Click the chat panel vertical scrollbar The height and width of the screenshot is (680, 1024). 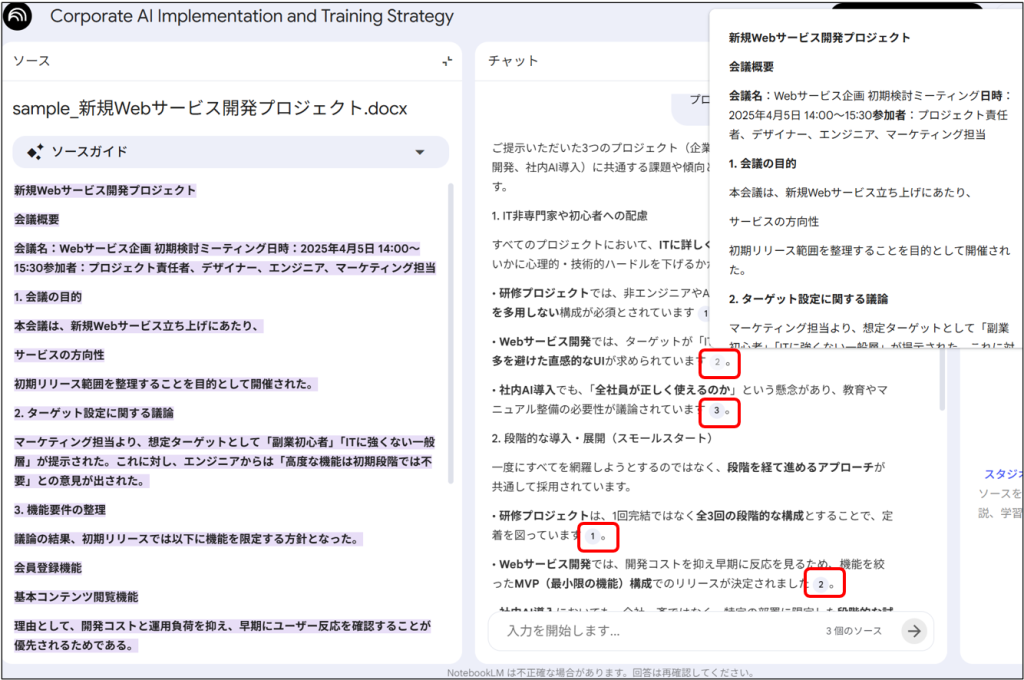[942, 380]
